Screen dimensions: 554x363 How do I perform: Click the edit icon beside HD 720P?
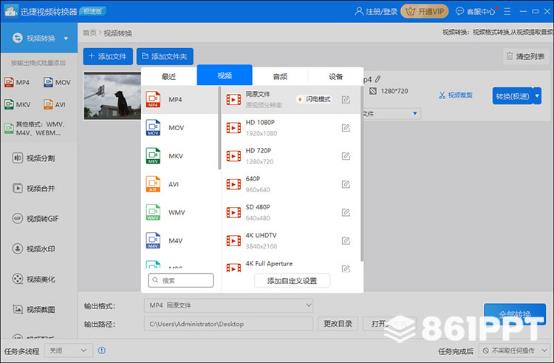coord(346,156)
